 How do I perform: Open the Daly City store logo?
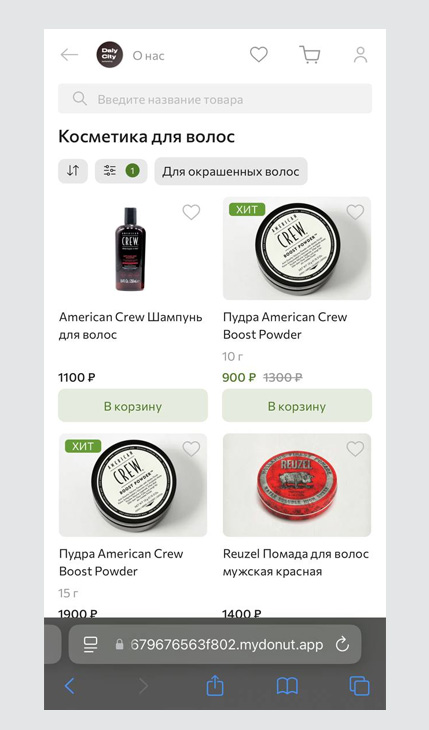coord(110,55)
